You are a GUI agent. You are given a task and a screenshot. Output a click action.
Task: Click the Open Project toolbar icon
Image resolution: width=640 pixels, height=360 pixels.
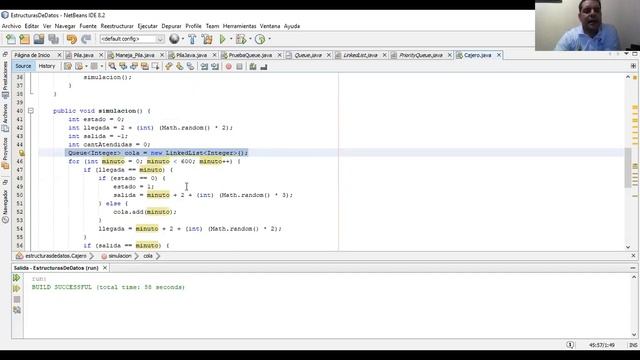click(x=39, y=39)
